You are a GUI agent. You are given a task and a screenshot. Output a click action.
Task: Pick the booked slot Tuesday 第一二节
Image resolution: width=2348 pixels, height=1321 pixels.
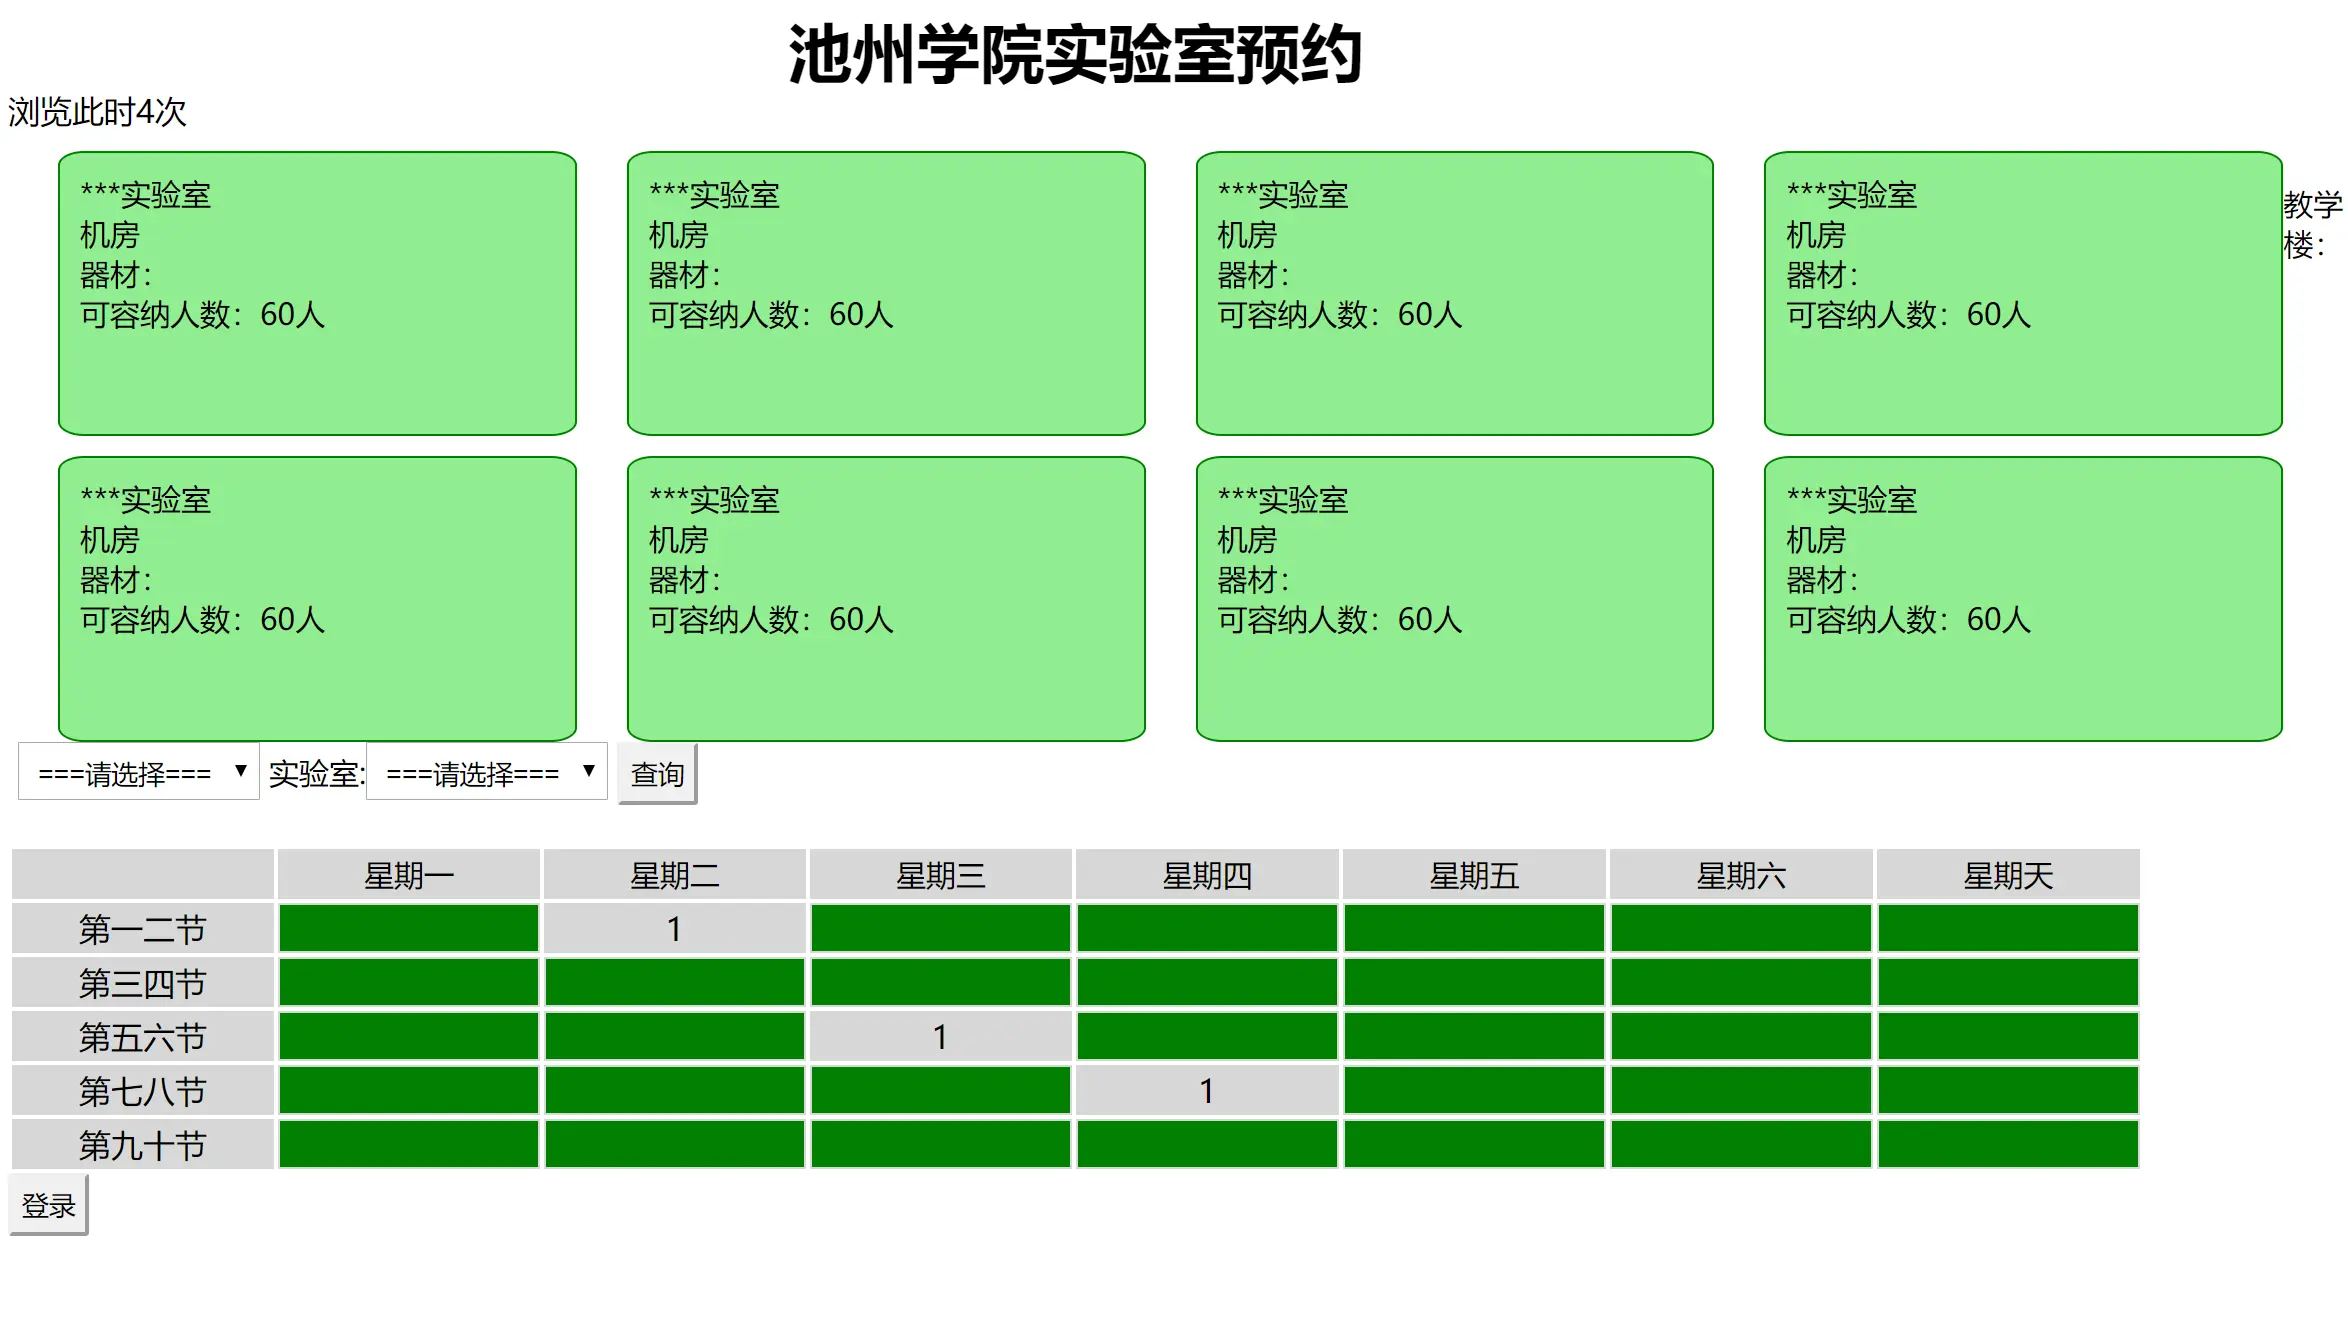click(675, 929)
